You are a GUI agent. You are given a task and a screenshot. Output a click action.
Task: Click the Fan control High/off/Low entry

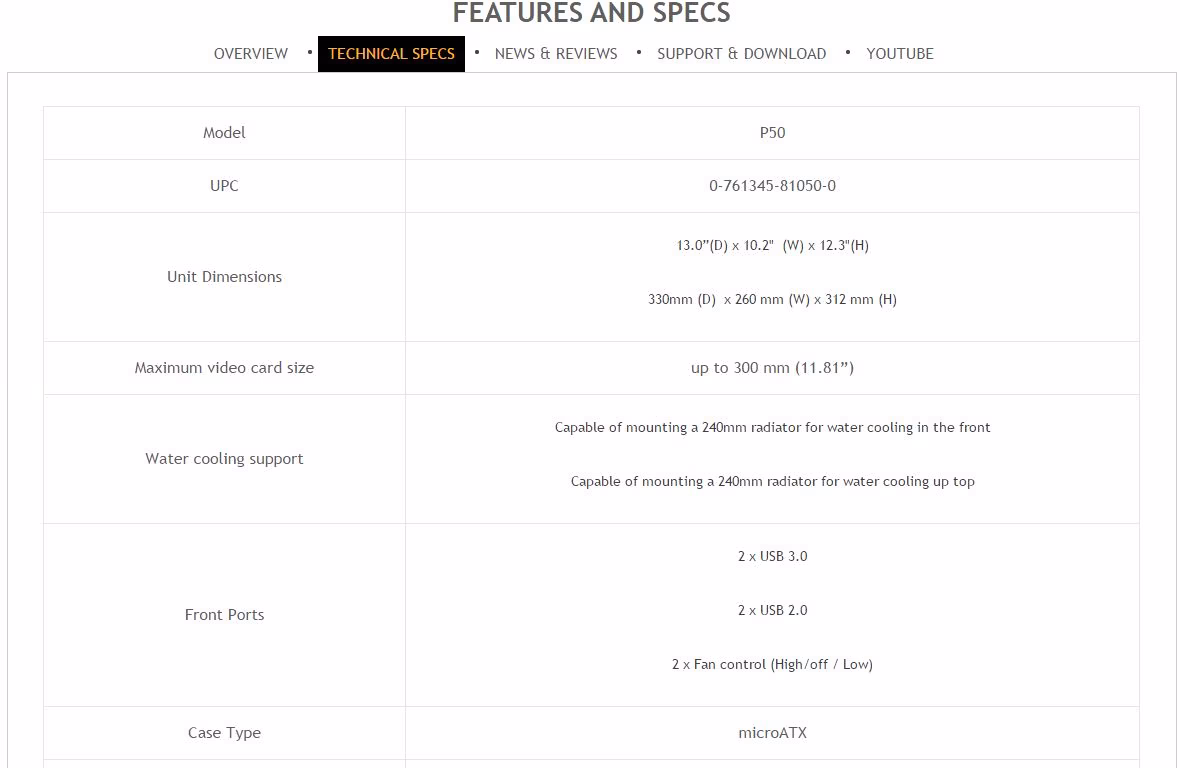[x=772, y=664]
